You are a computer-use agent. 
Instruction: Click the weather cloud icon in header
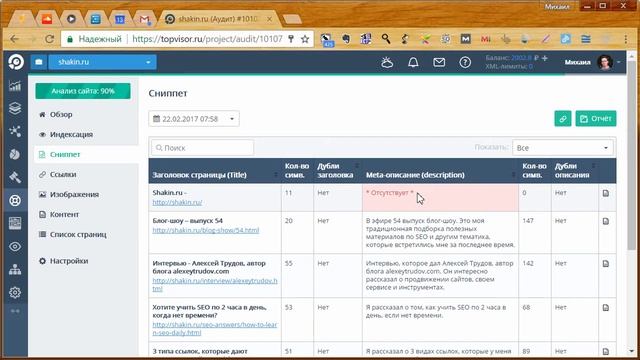[x=387, y=62]
